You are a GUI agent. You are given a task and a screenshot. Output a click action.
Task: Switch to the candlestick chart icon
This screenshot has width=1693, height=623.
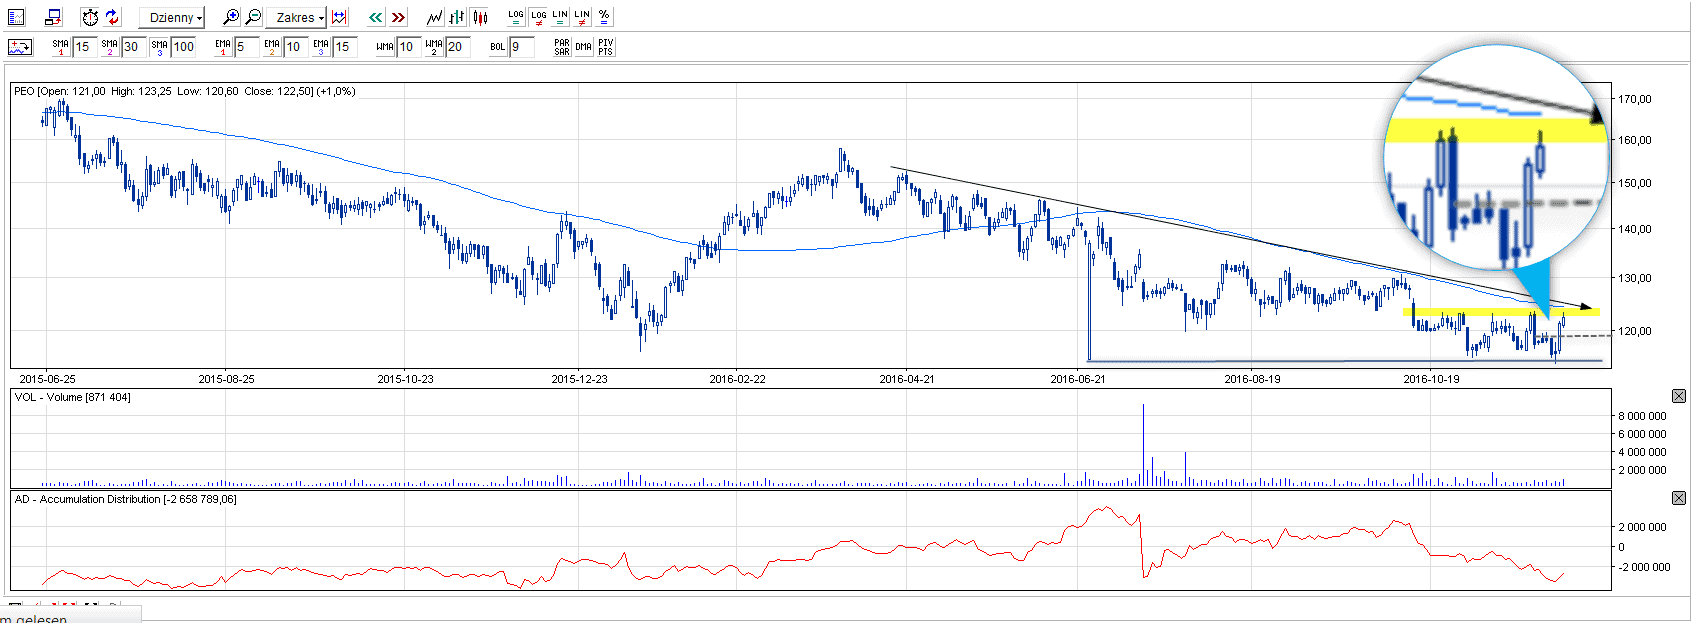480,17
